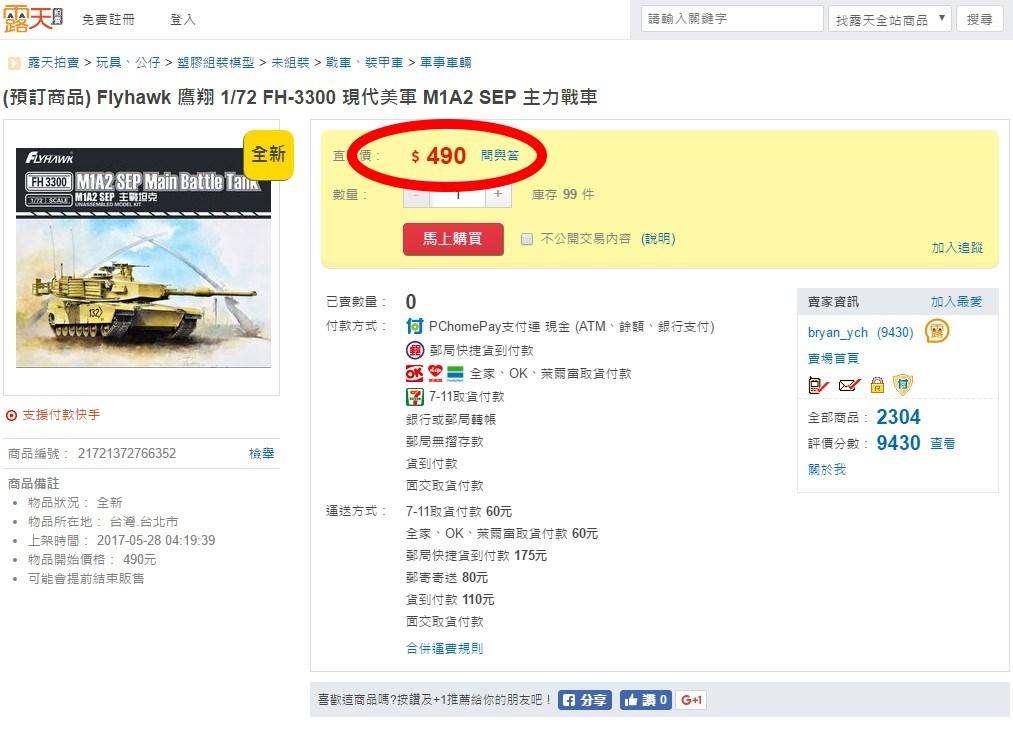Increase quantity with the plus button
The width and height of the screenshot is (1013, 744).
(x=498, y=194)
